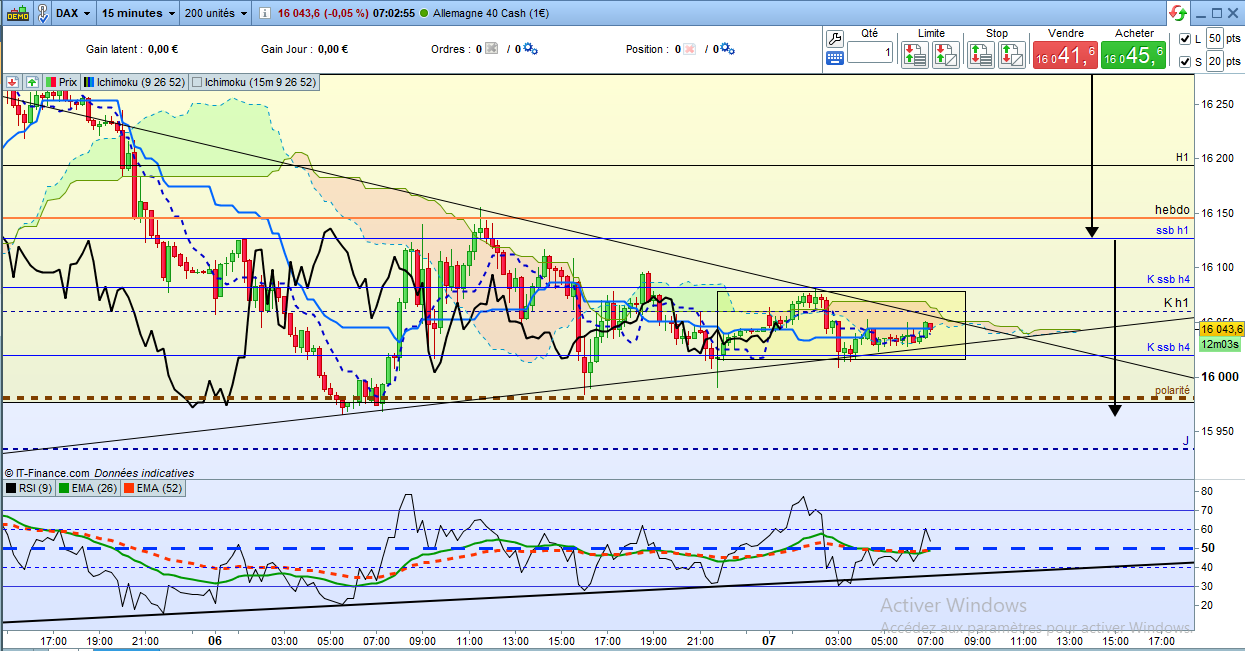The image size is (1245, 651).
Task: Click the RSI axis value 50
Action: pyautogui.click(x=1207, y=548)
